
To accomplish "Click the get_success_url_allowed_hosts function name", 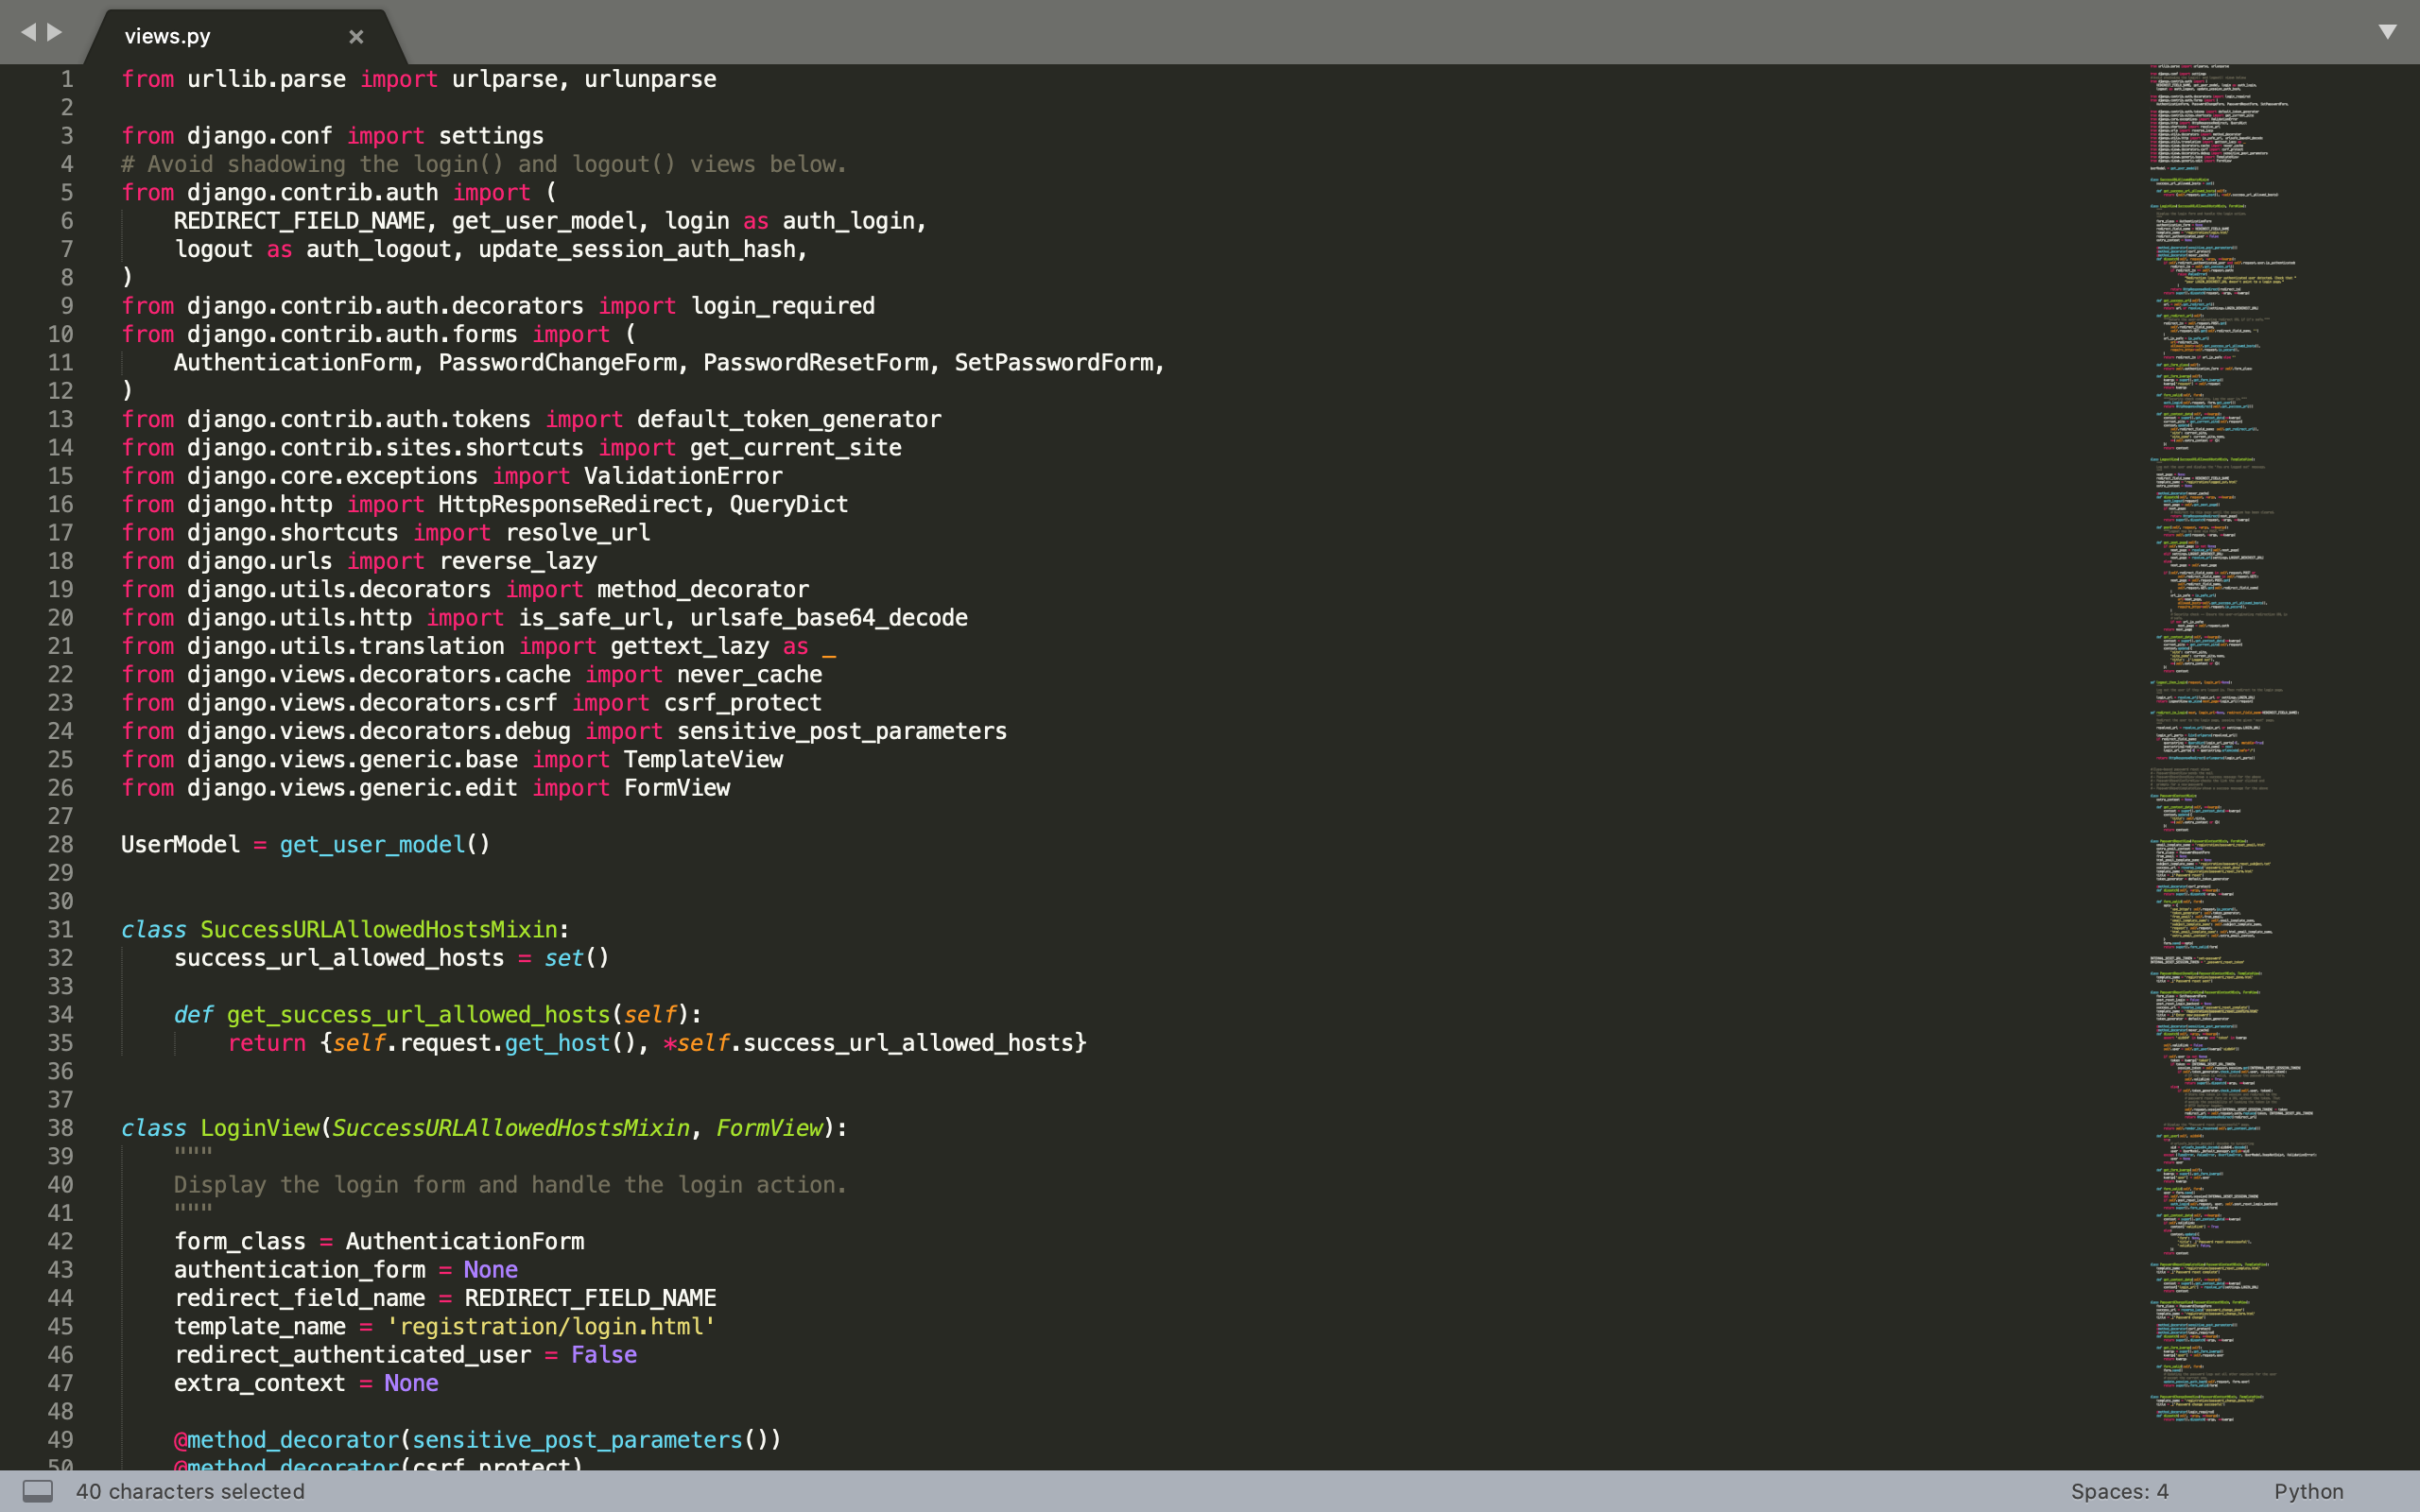I will [x=418, y=1015].
